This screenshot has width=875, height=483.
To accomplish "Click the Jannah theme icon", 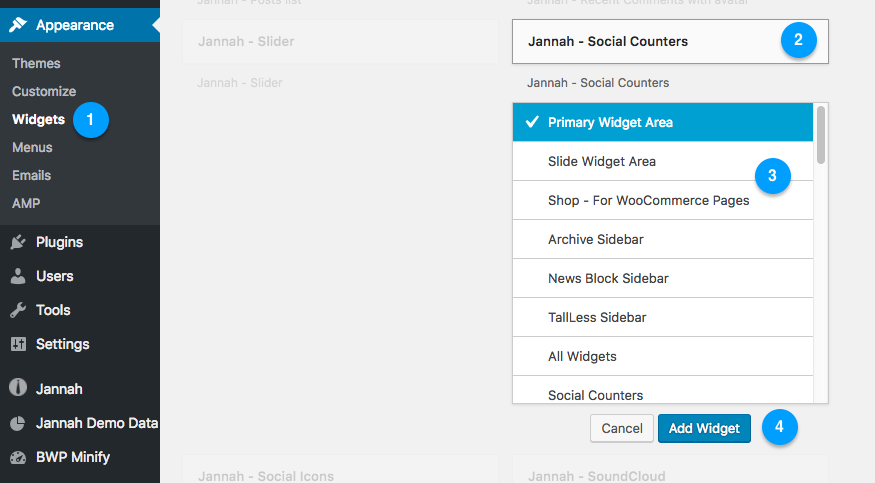I will (18, 387).
